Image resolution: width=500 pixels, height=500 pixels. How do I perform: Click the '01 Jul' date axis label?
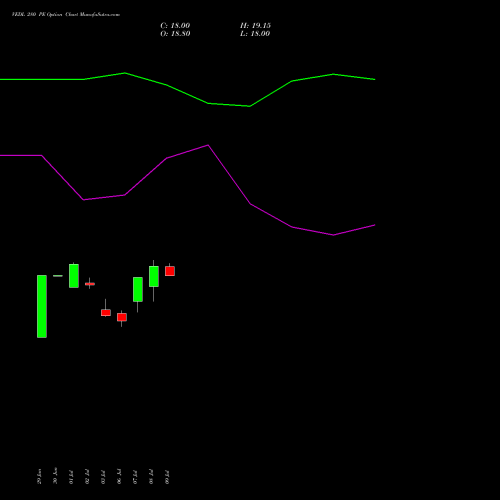click(71, 477)
